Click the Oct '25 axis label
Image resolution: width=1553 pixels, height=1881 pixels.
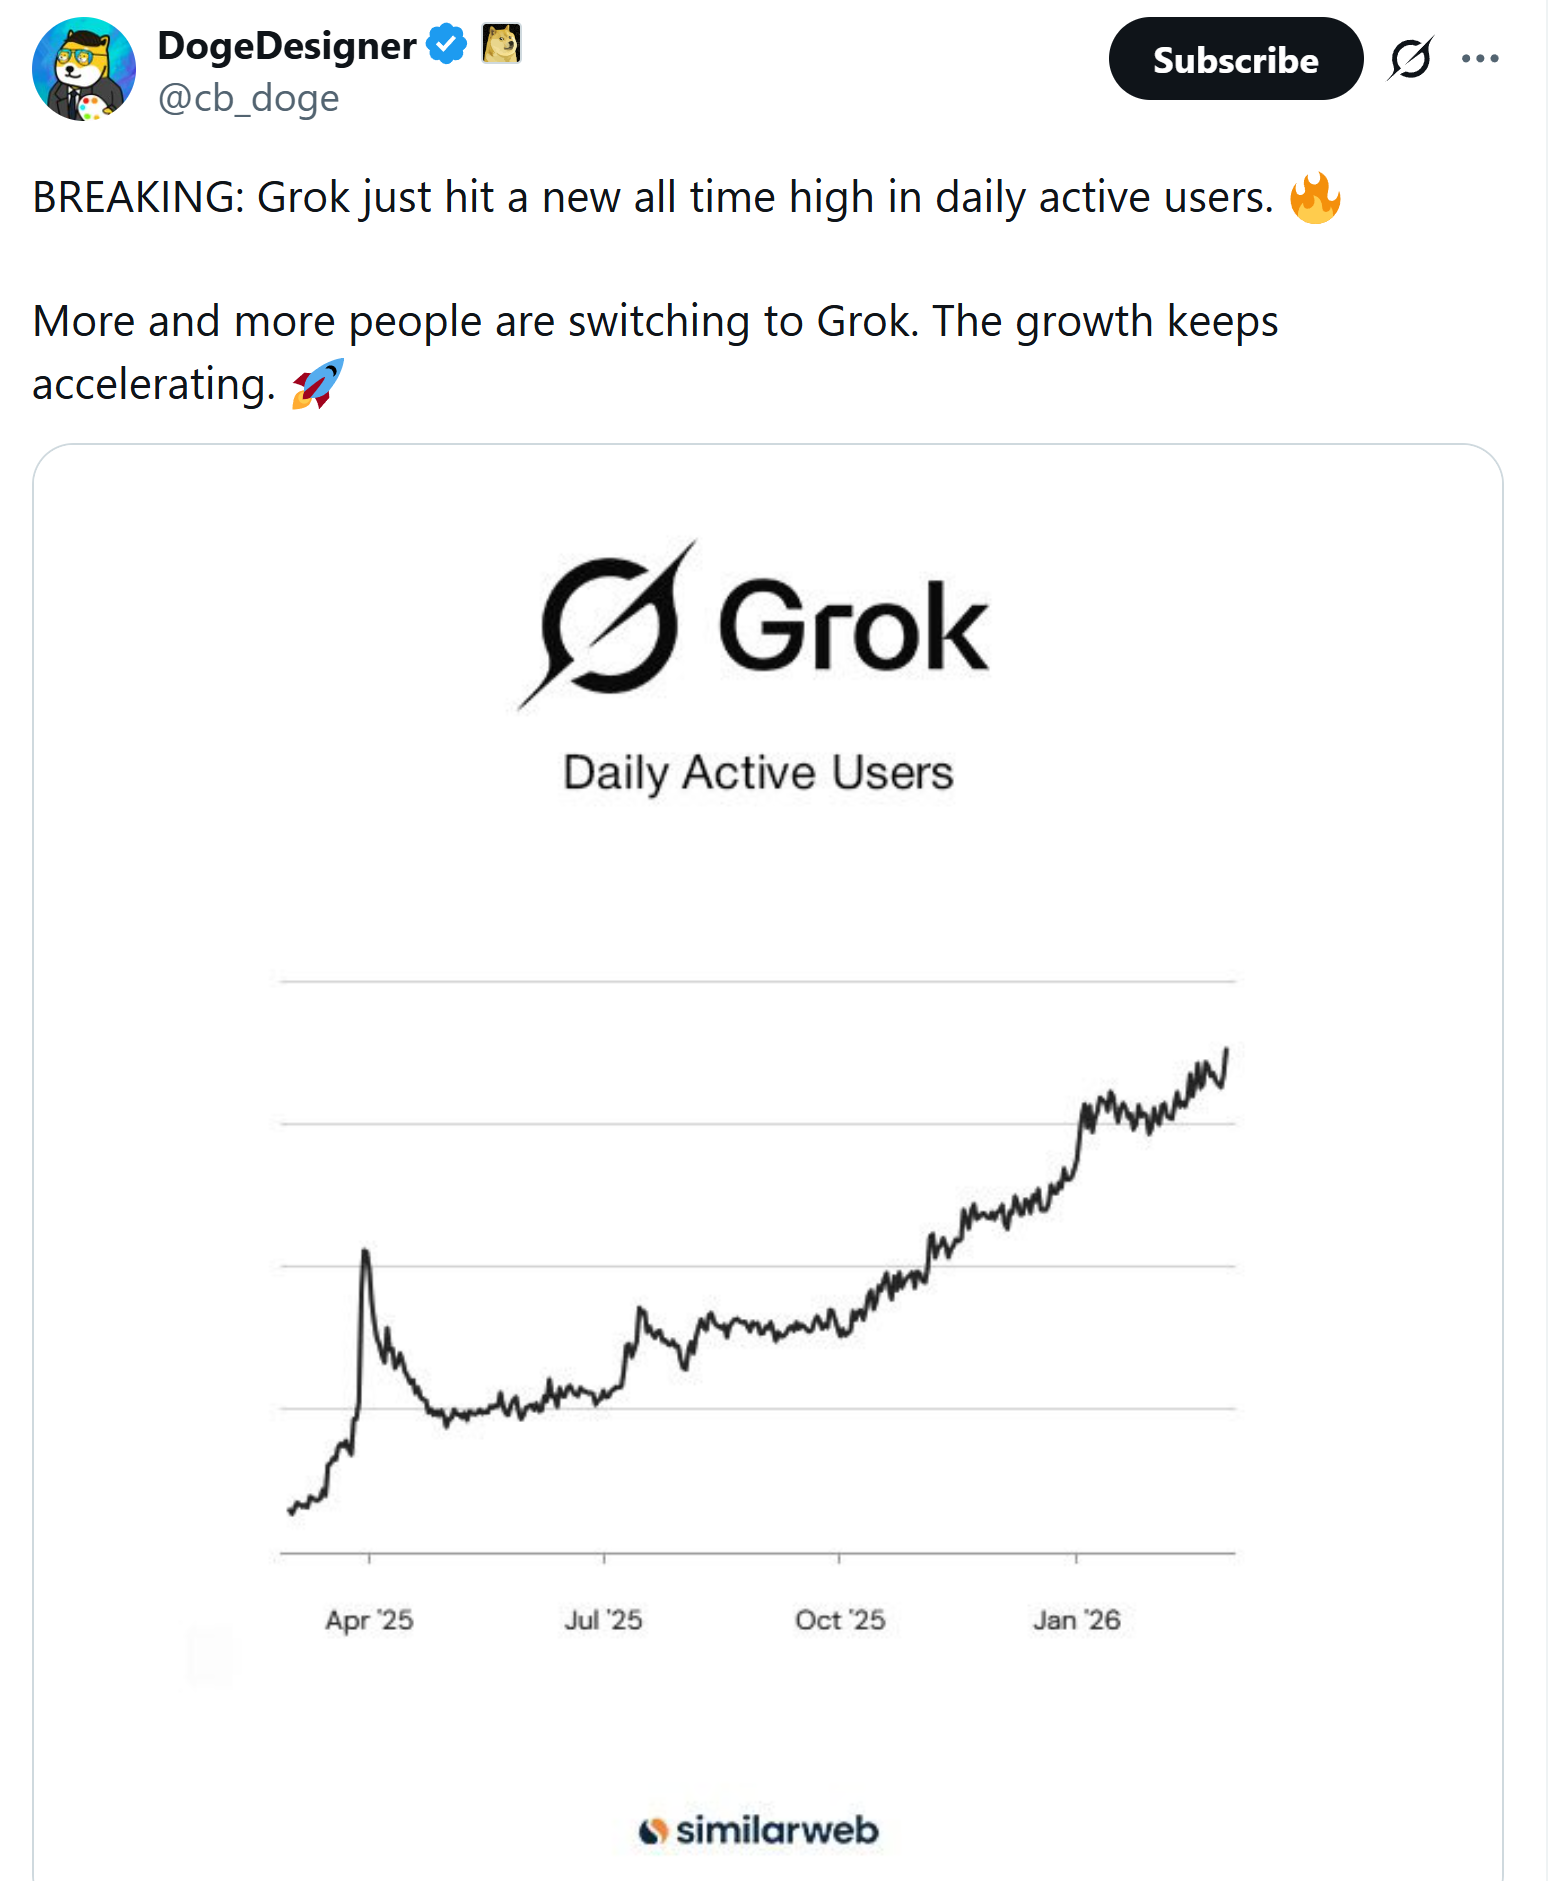840,1619
